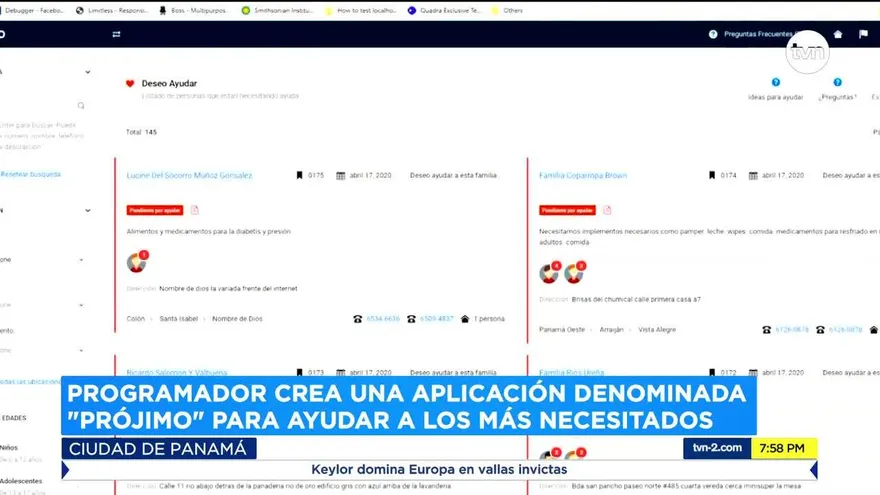The image size is (880, 495).
Task: Open document icon on Lucine Del Socorro card
Action: [x=195, y=210]
